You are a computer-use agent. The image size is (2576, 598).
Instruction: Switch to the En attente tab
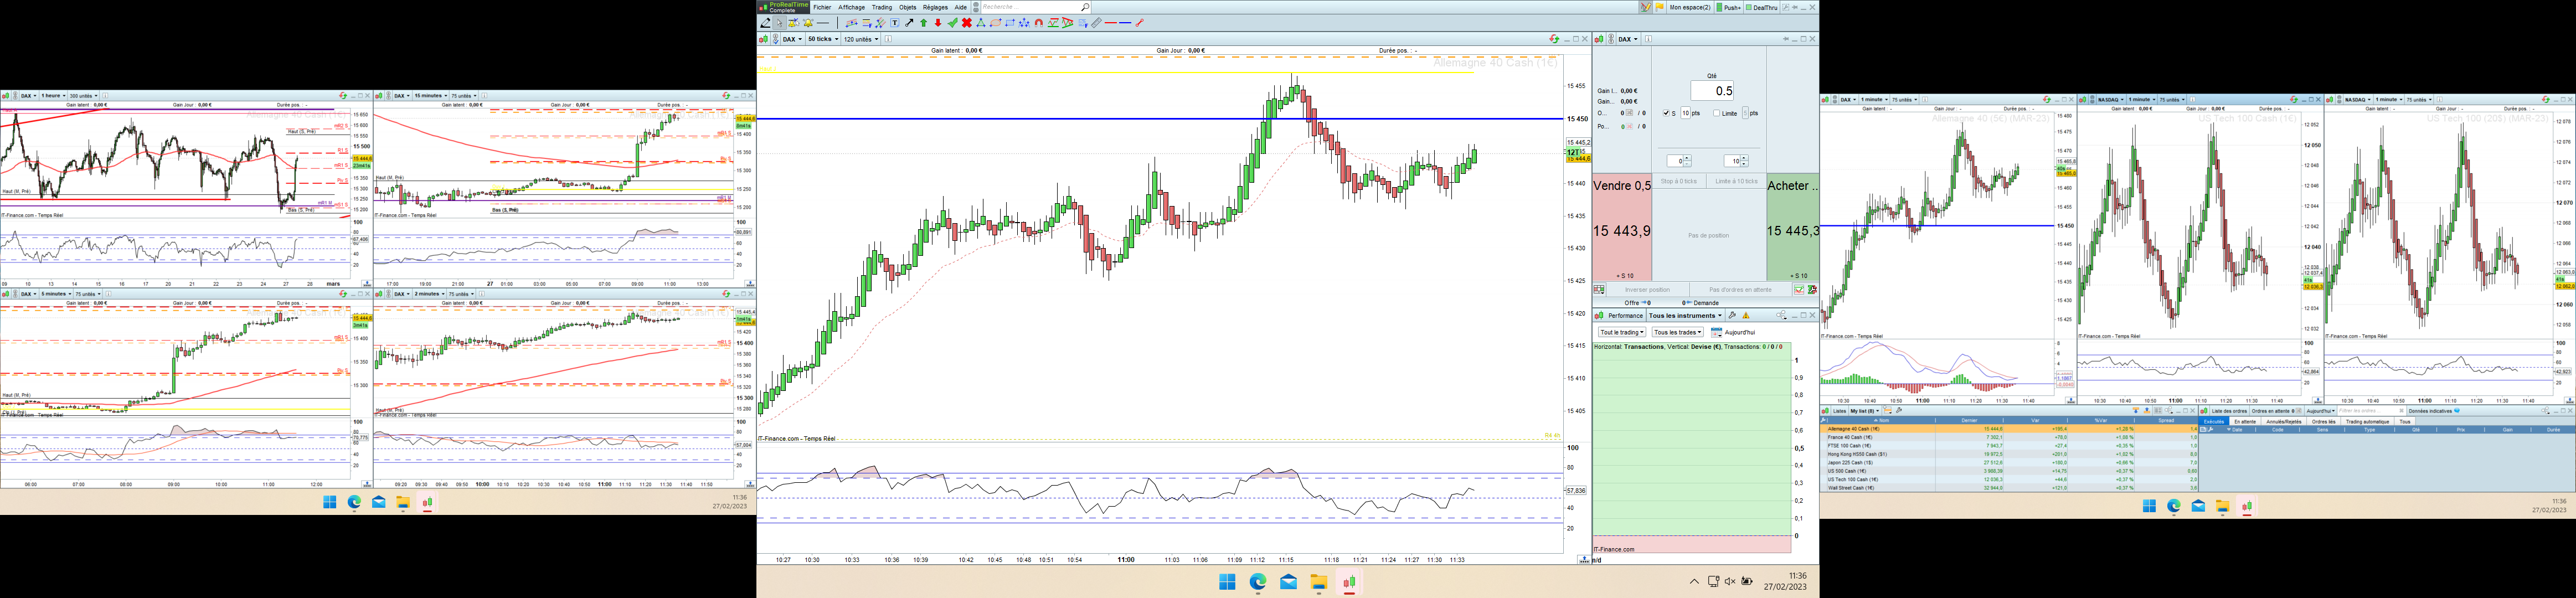[2245, 421]
